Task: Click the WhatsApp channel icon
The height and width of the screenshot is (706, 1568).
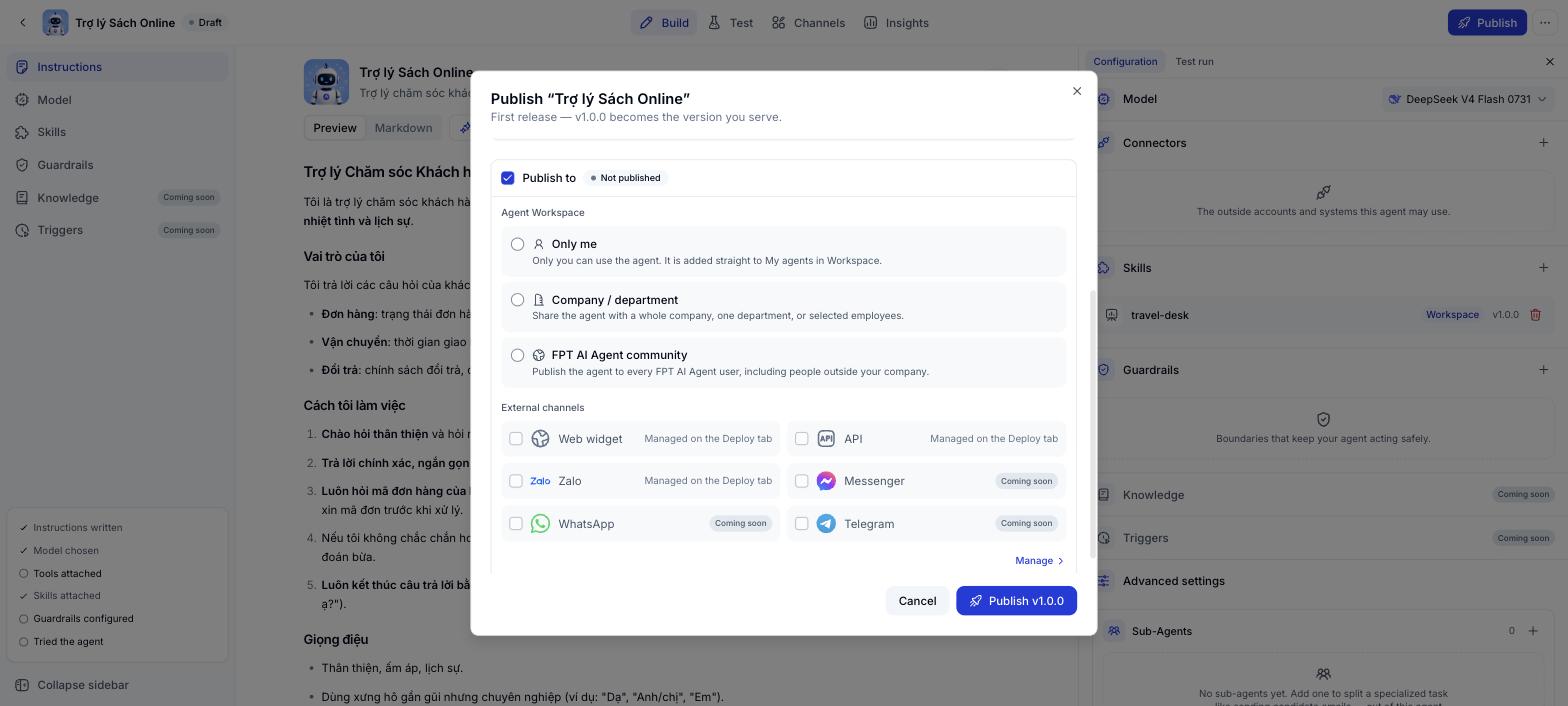Action: coord(540,524)
